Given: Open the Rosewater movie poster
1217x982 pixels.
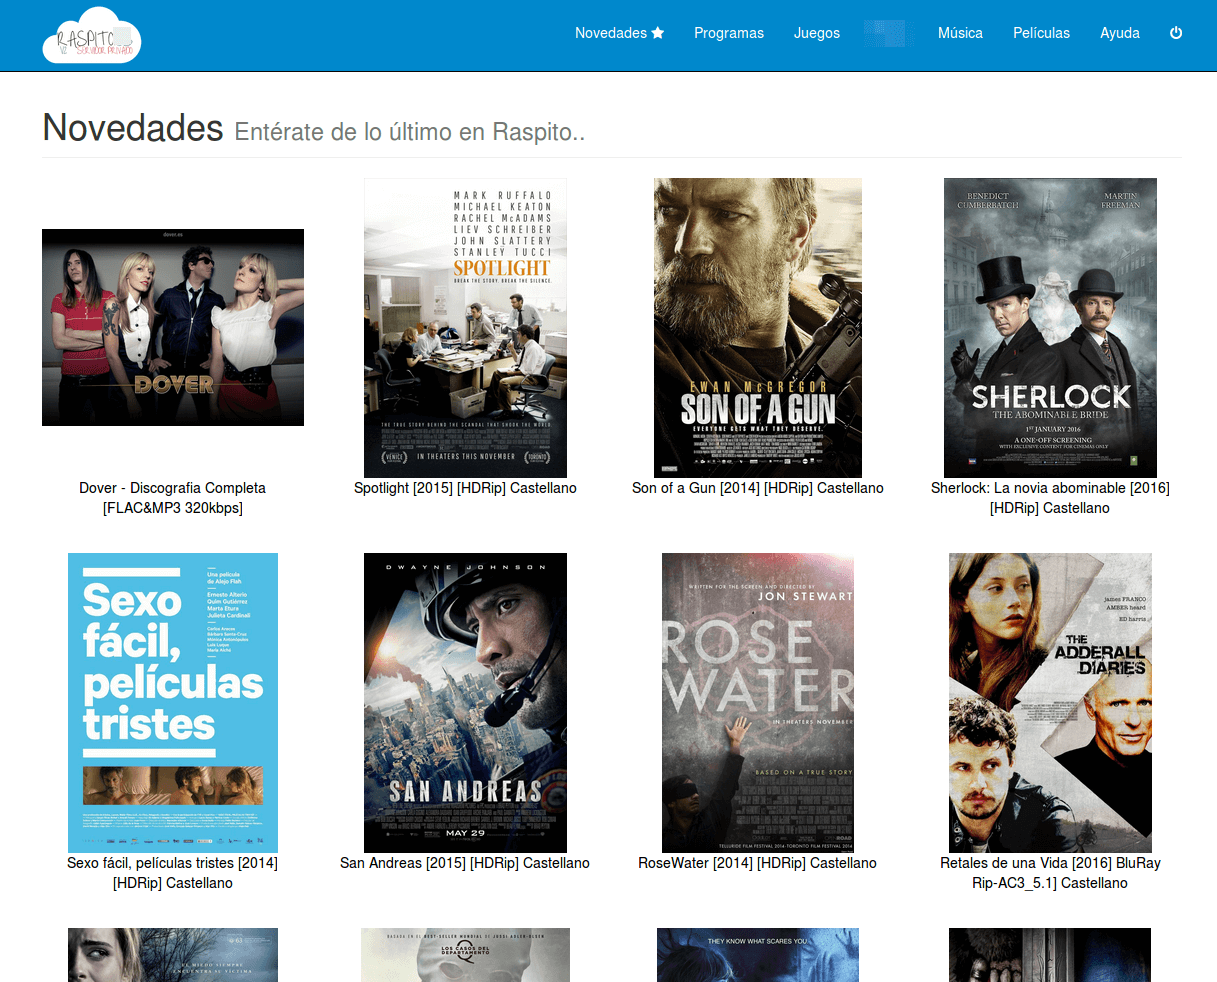Looking at the screenshot, I should tap(757, 702).
